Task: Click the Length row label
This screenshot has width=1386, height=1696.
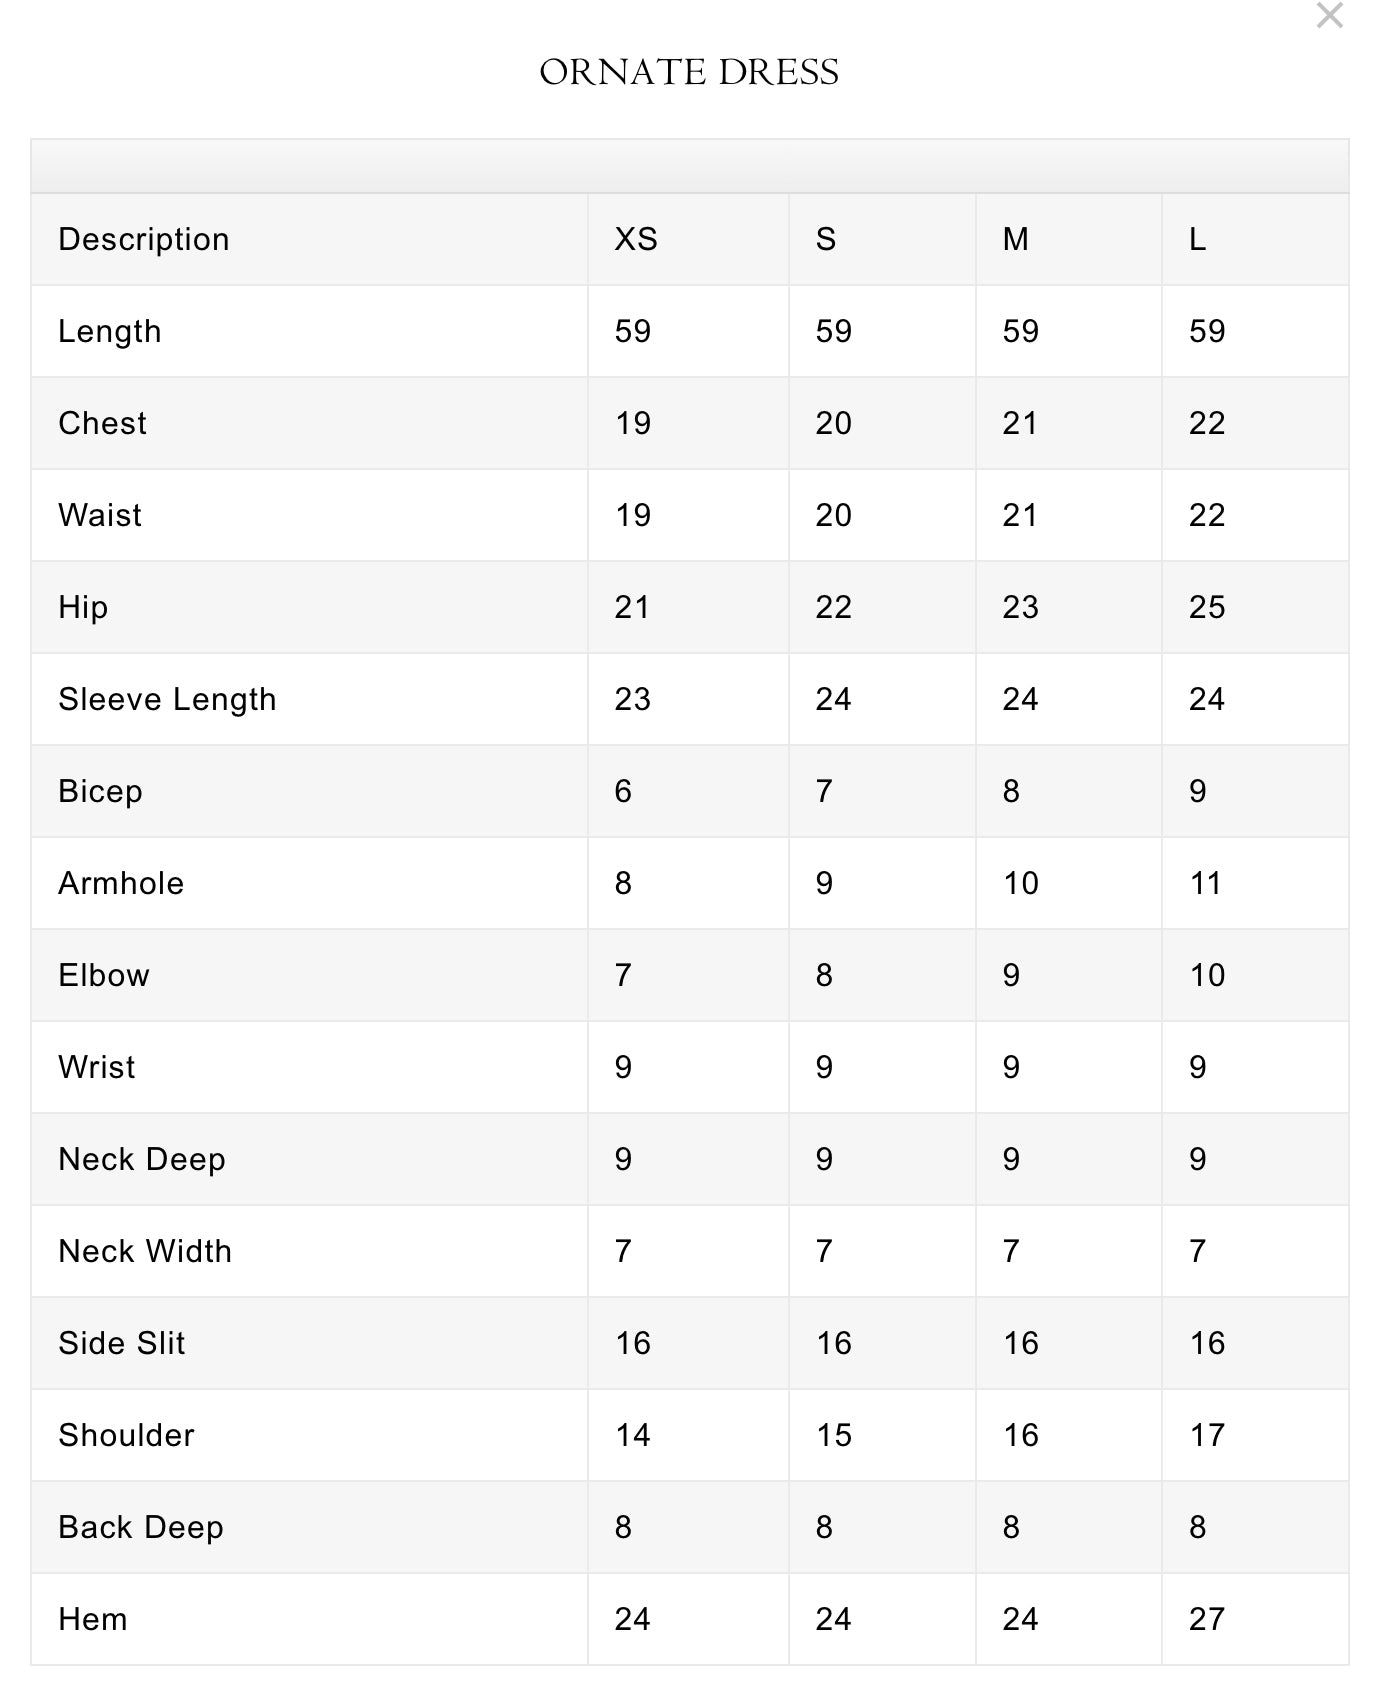Action: (x=110, y=332)
